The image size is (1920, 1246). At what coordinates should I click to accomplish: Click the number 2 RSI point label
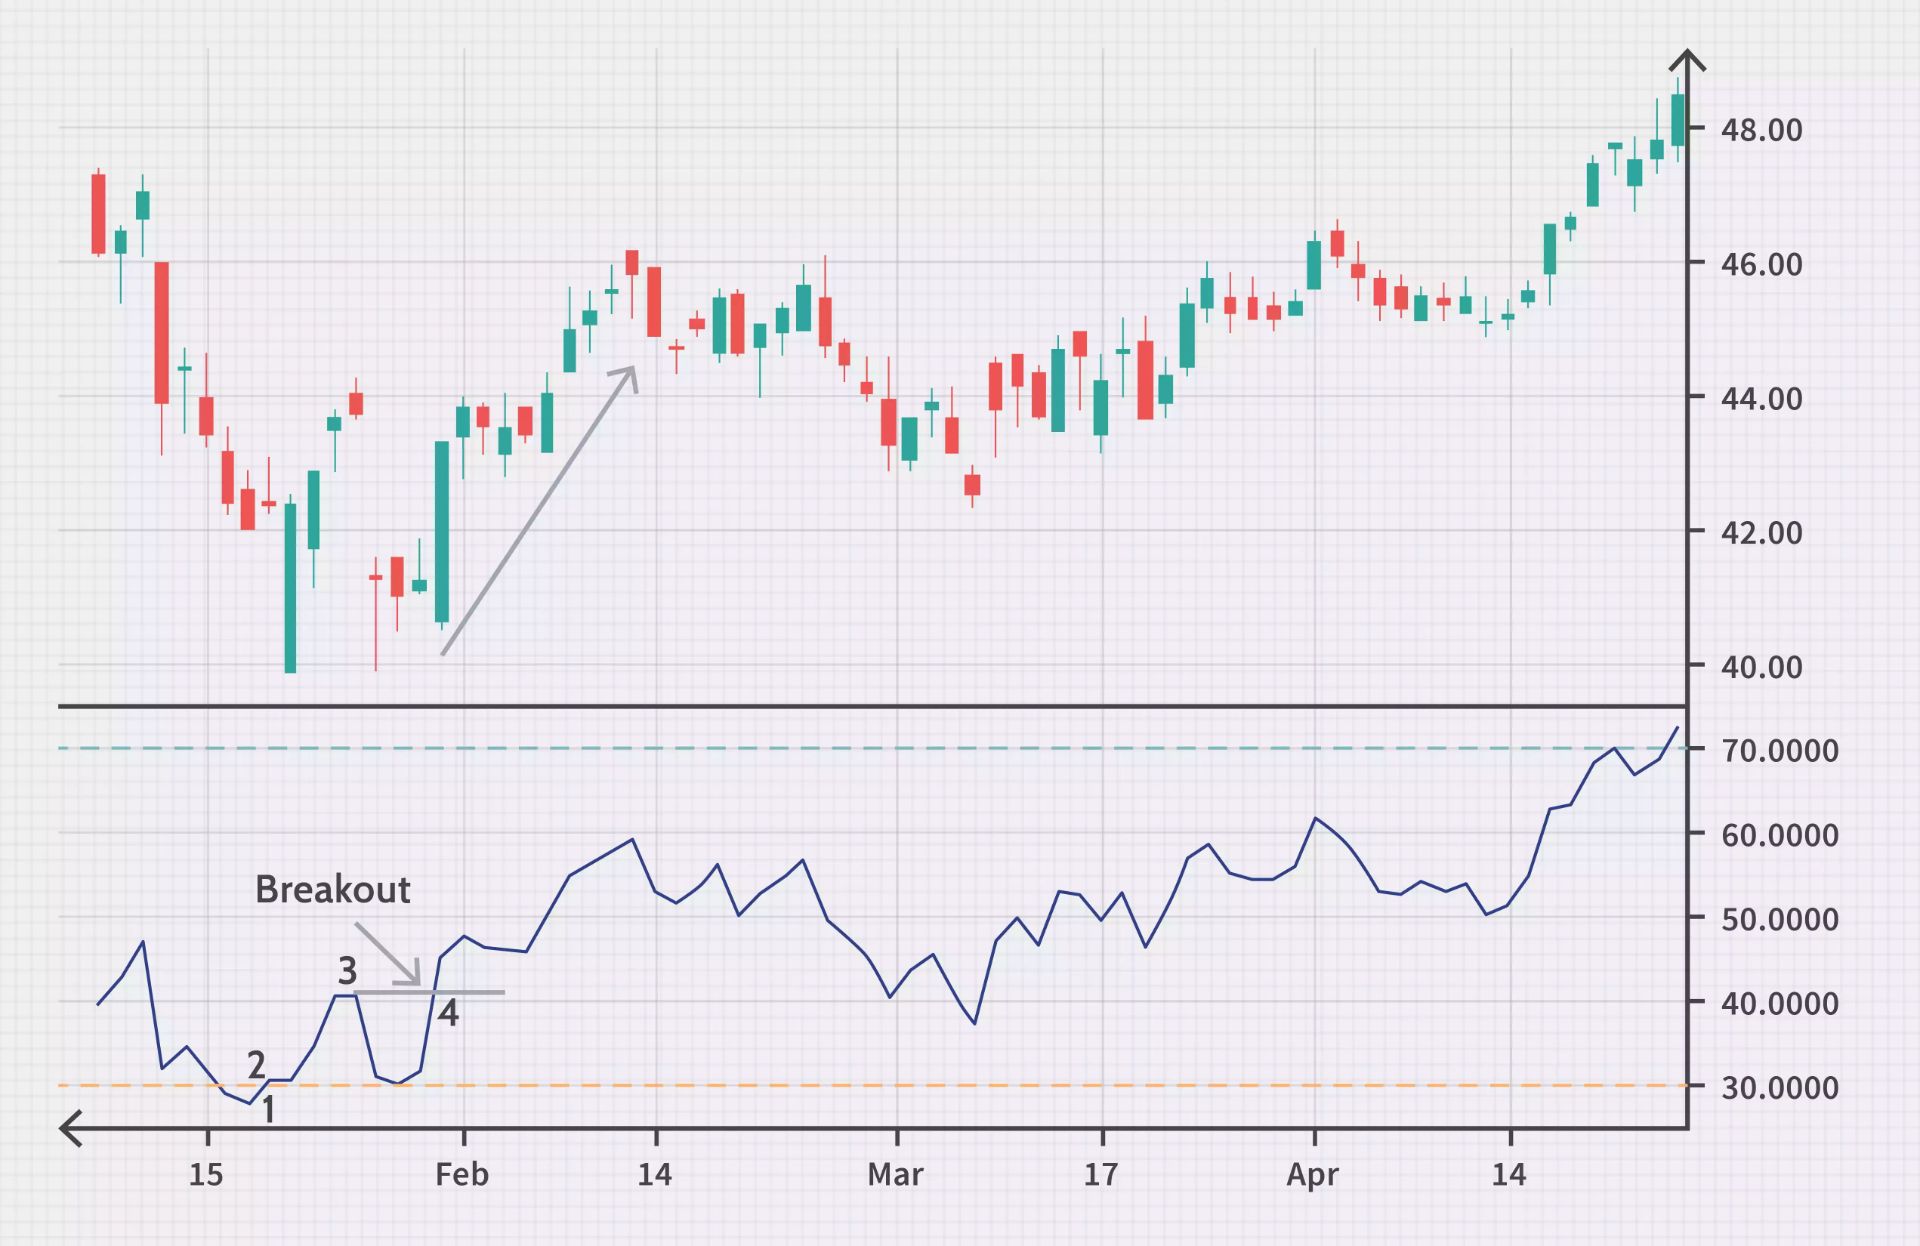(x=256, y=1064)
